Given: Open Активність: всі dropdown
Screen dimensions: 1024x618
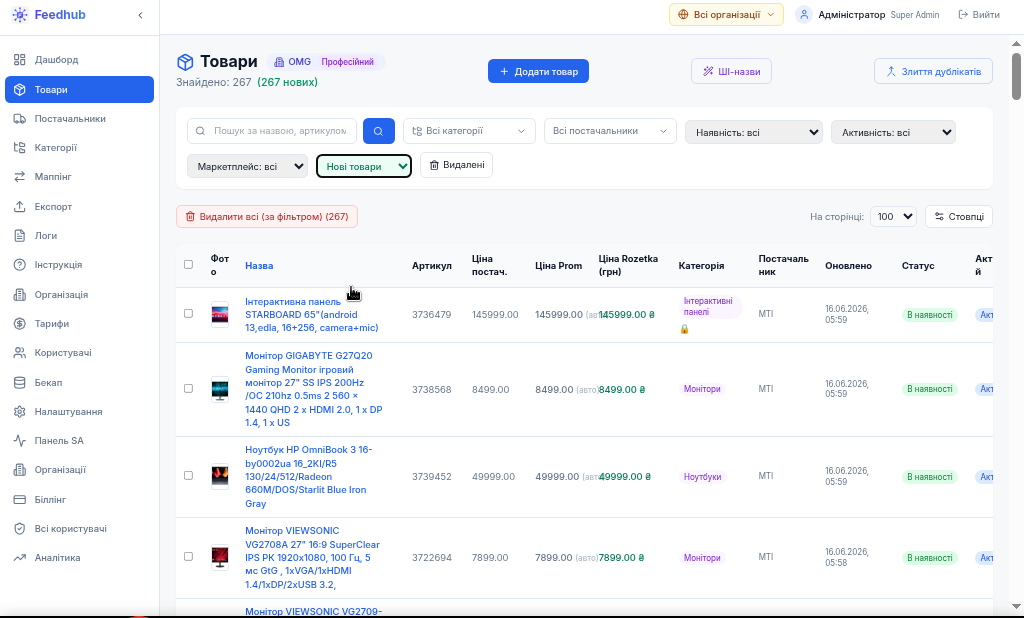Looking at the screenshot, I should point(893,133).
